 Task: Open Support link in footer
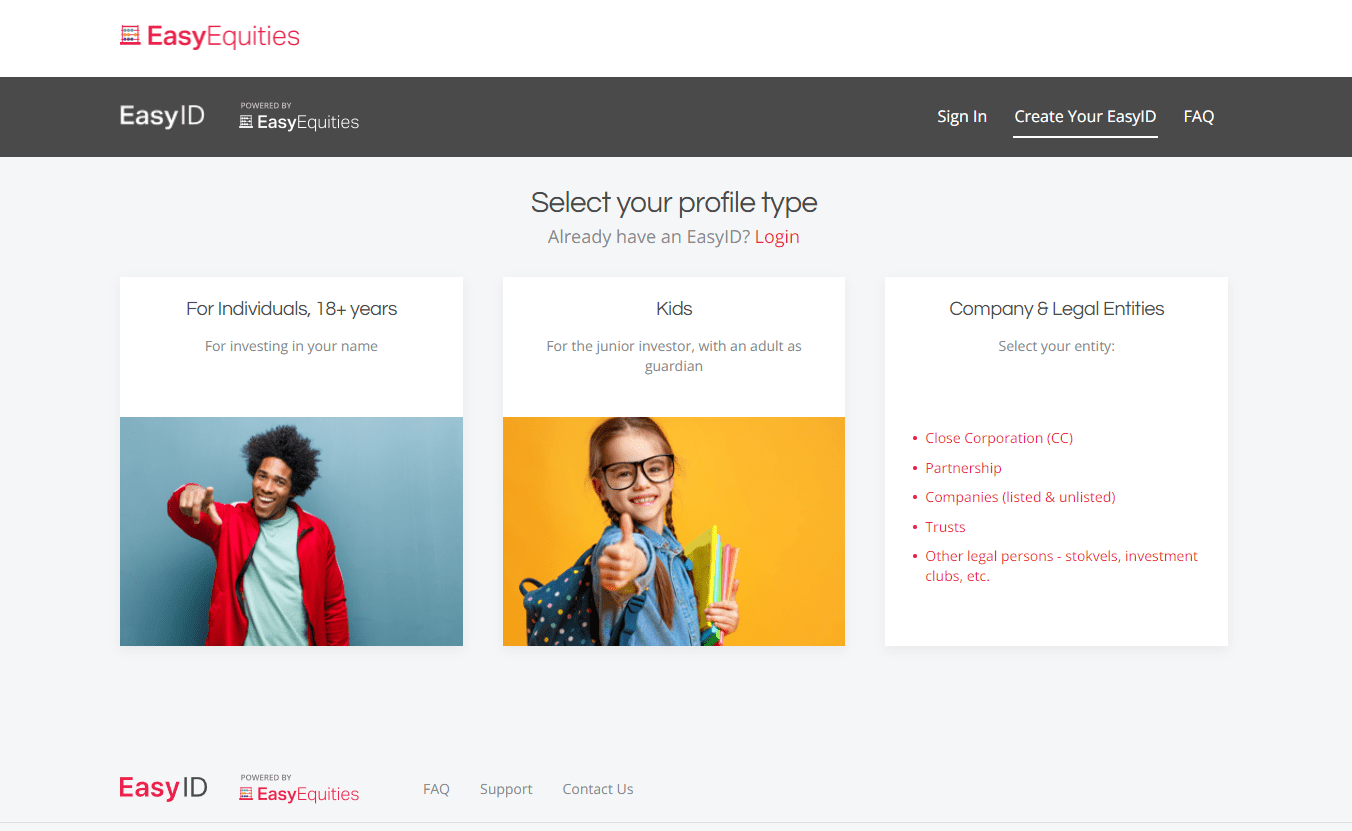(506, 789)
